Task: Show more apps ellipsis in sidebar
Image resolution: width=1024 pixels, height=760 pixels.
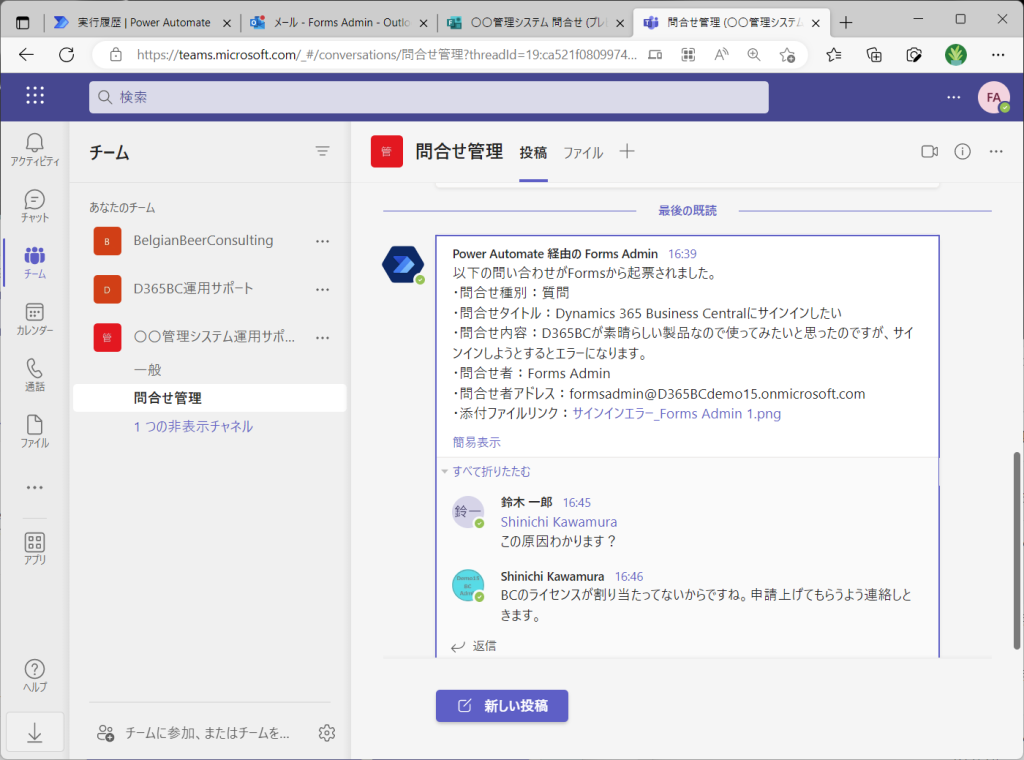Action: 35,488
